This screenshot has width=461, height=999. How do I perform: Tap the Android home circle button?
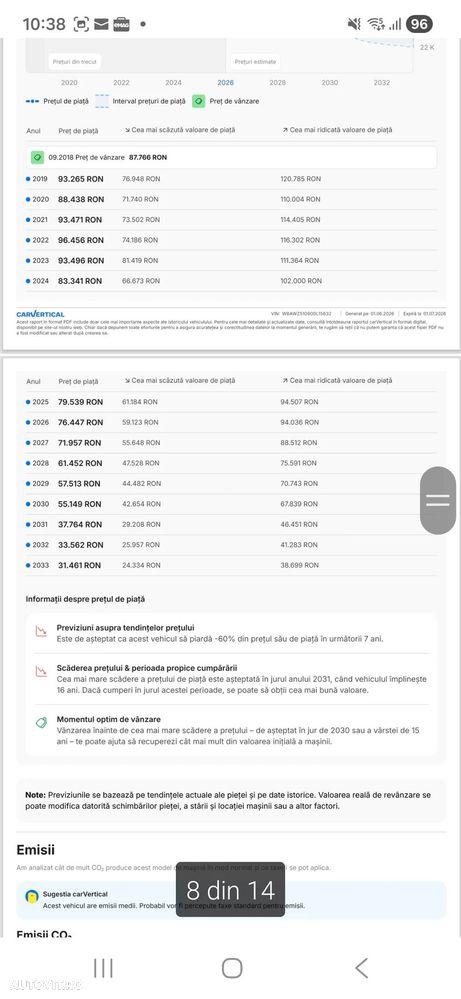232,968
